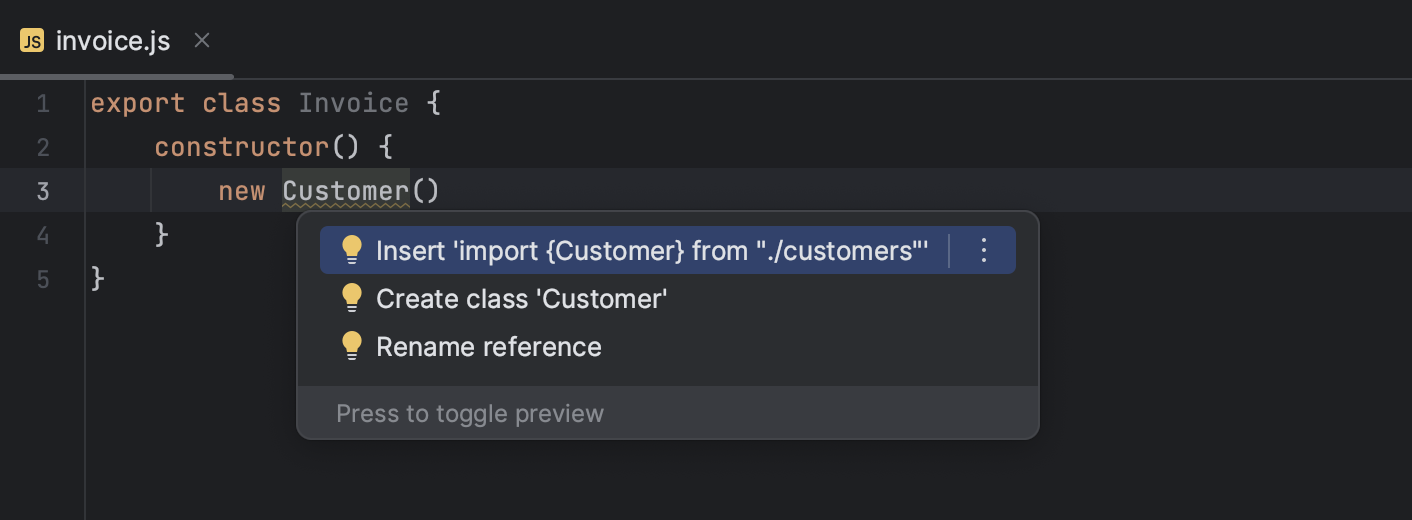The width and height of the screenshot is (1412, 520).
Task: Click line number 2 in the gutter
Action: [x=43, y=148]
